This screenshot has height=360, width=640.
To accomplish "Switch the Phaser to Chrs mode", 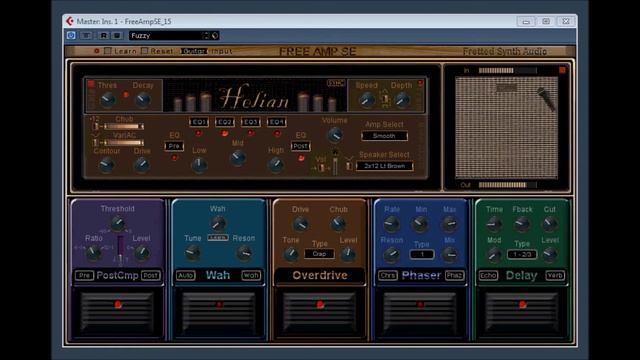I will point(387,276).
